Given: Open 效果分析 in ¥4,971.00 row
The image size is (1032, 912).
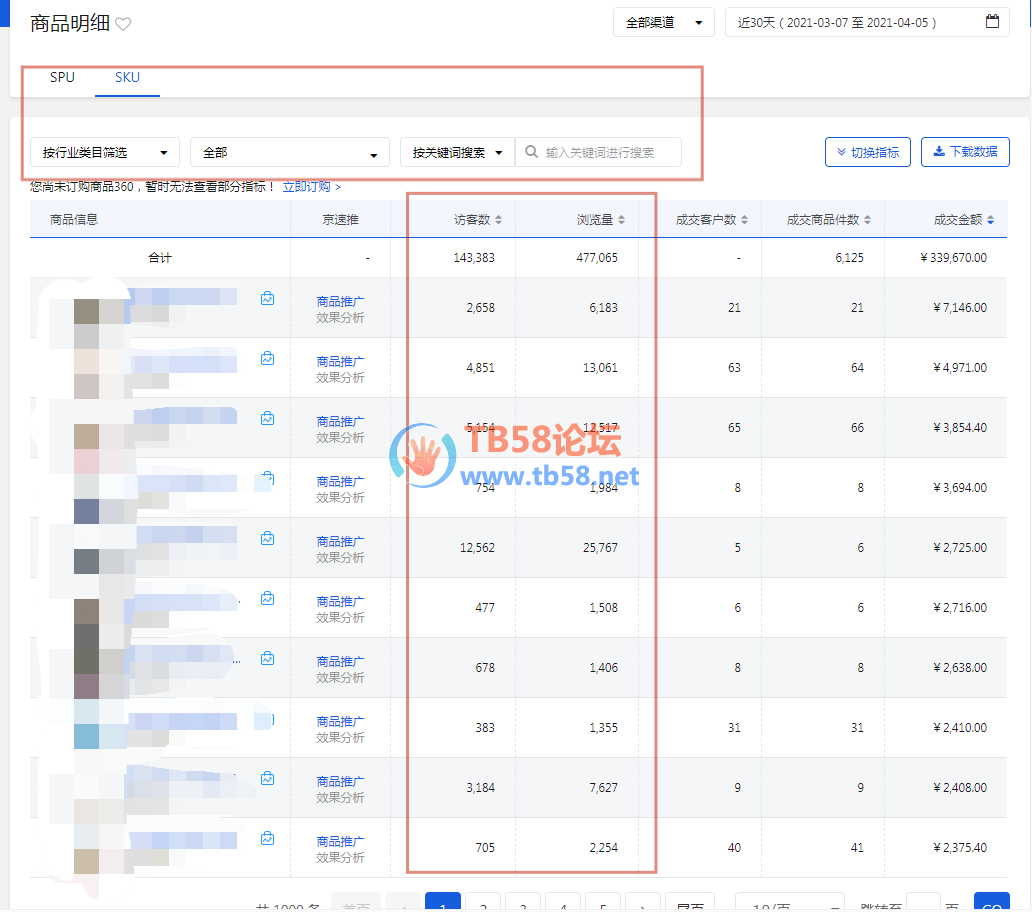Looking at the screenshot, I should 340,378.
